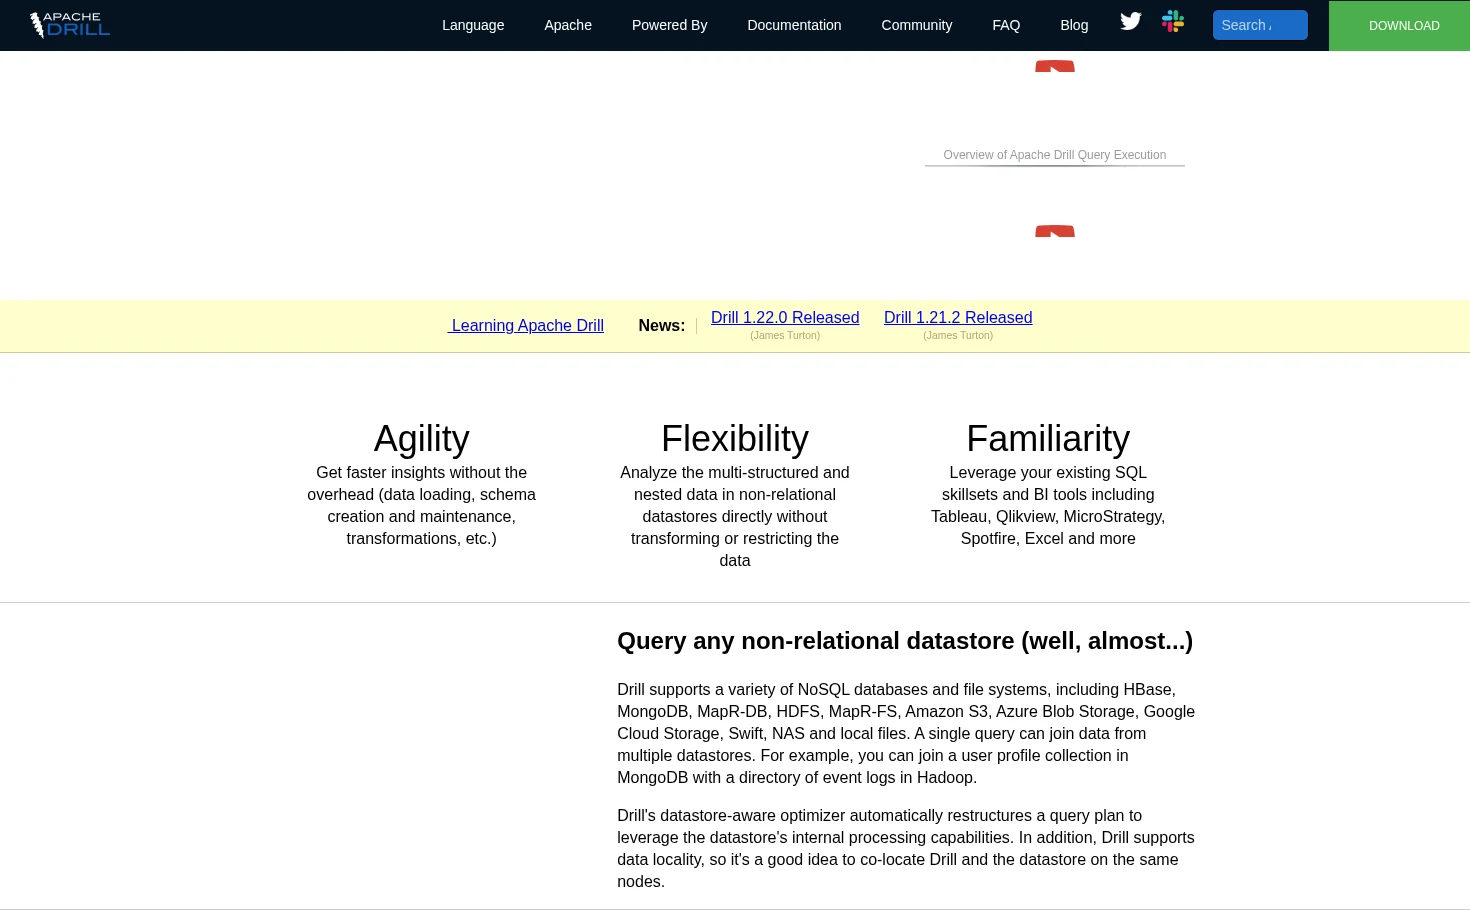The width and height of the screenshot is (1470, 923).
Task: Play the upper YouTube video thumbnail
Action: [1055, 66]
